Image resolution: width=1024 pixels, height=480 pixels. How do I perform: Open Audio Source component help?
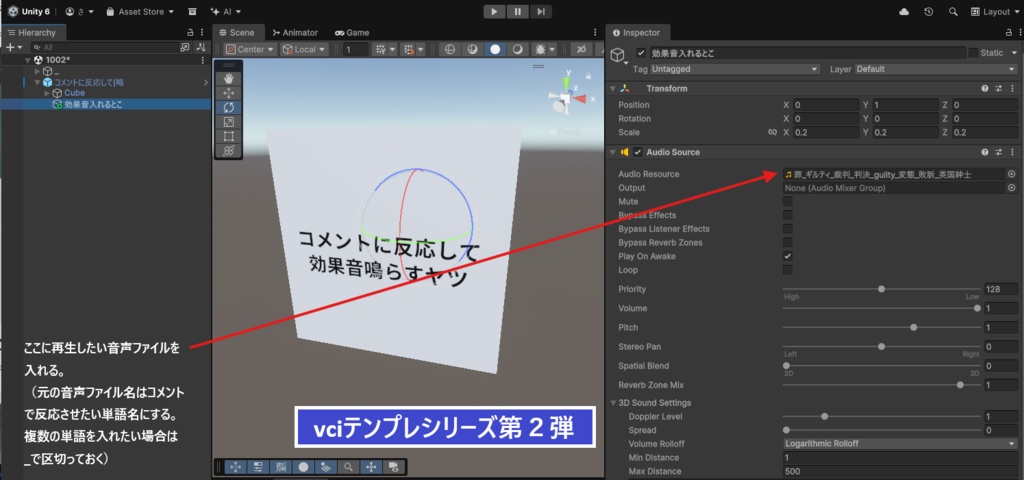point(985,152)
